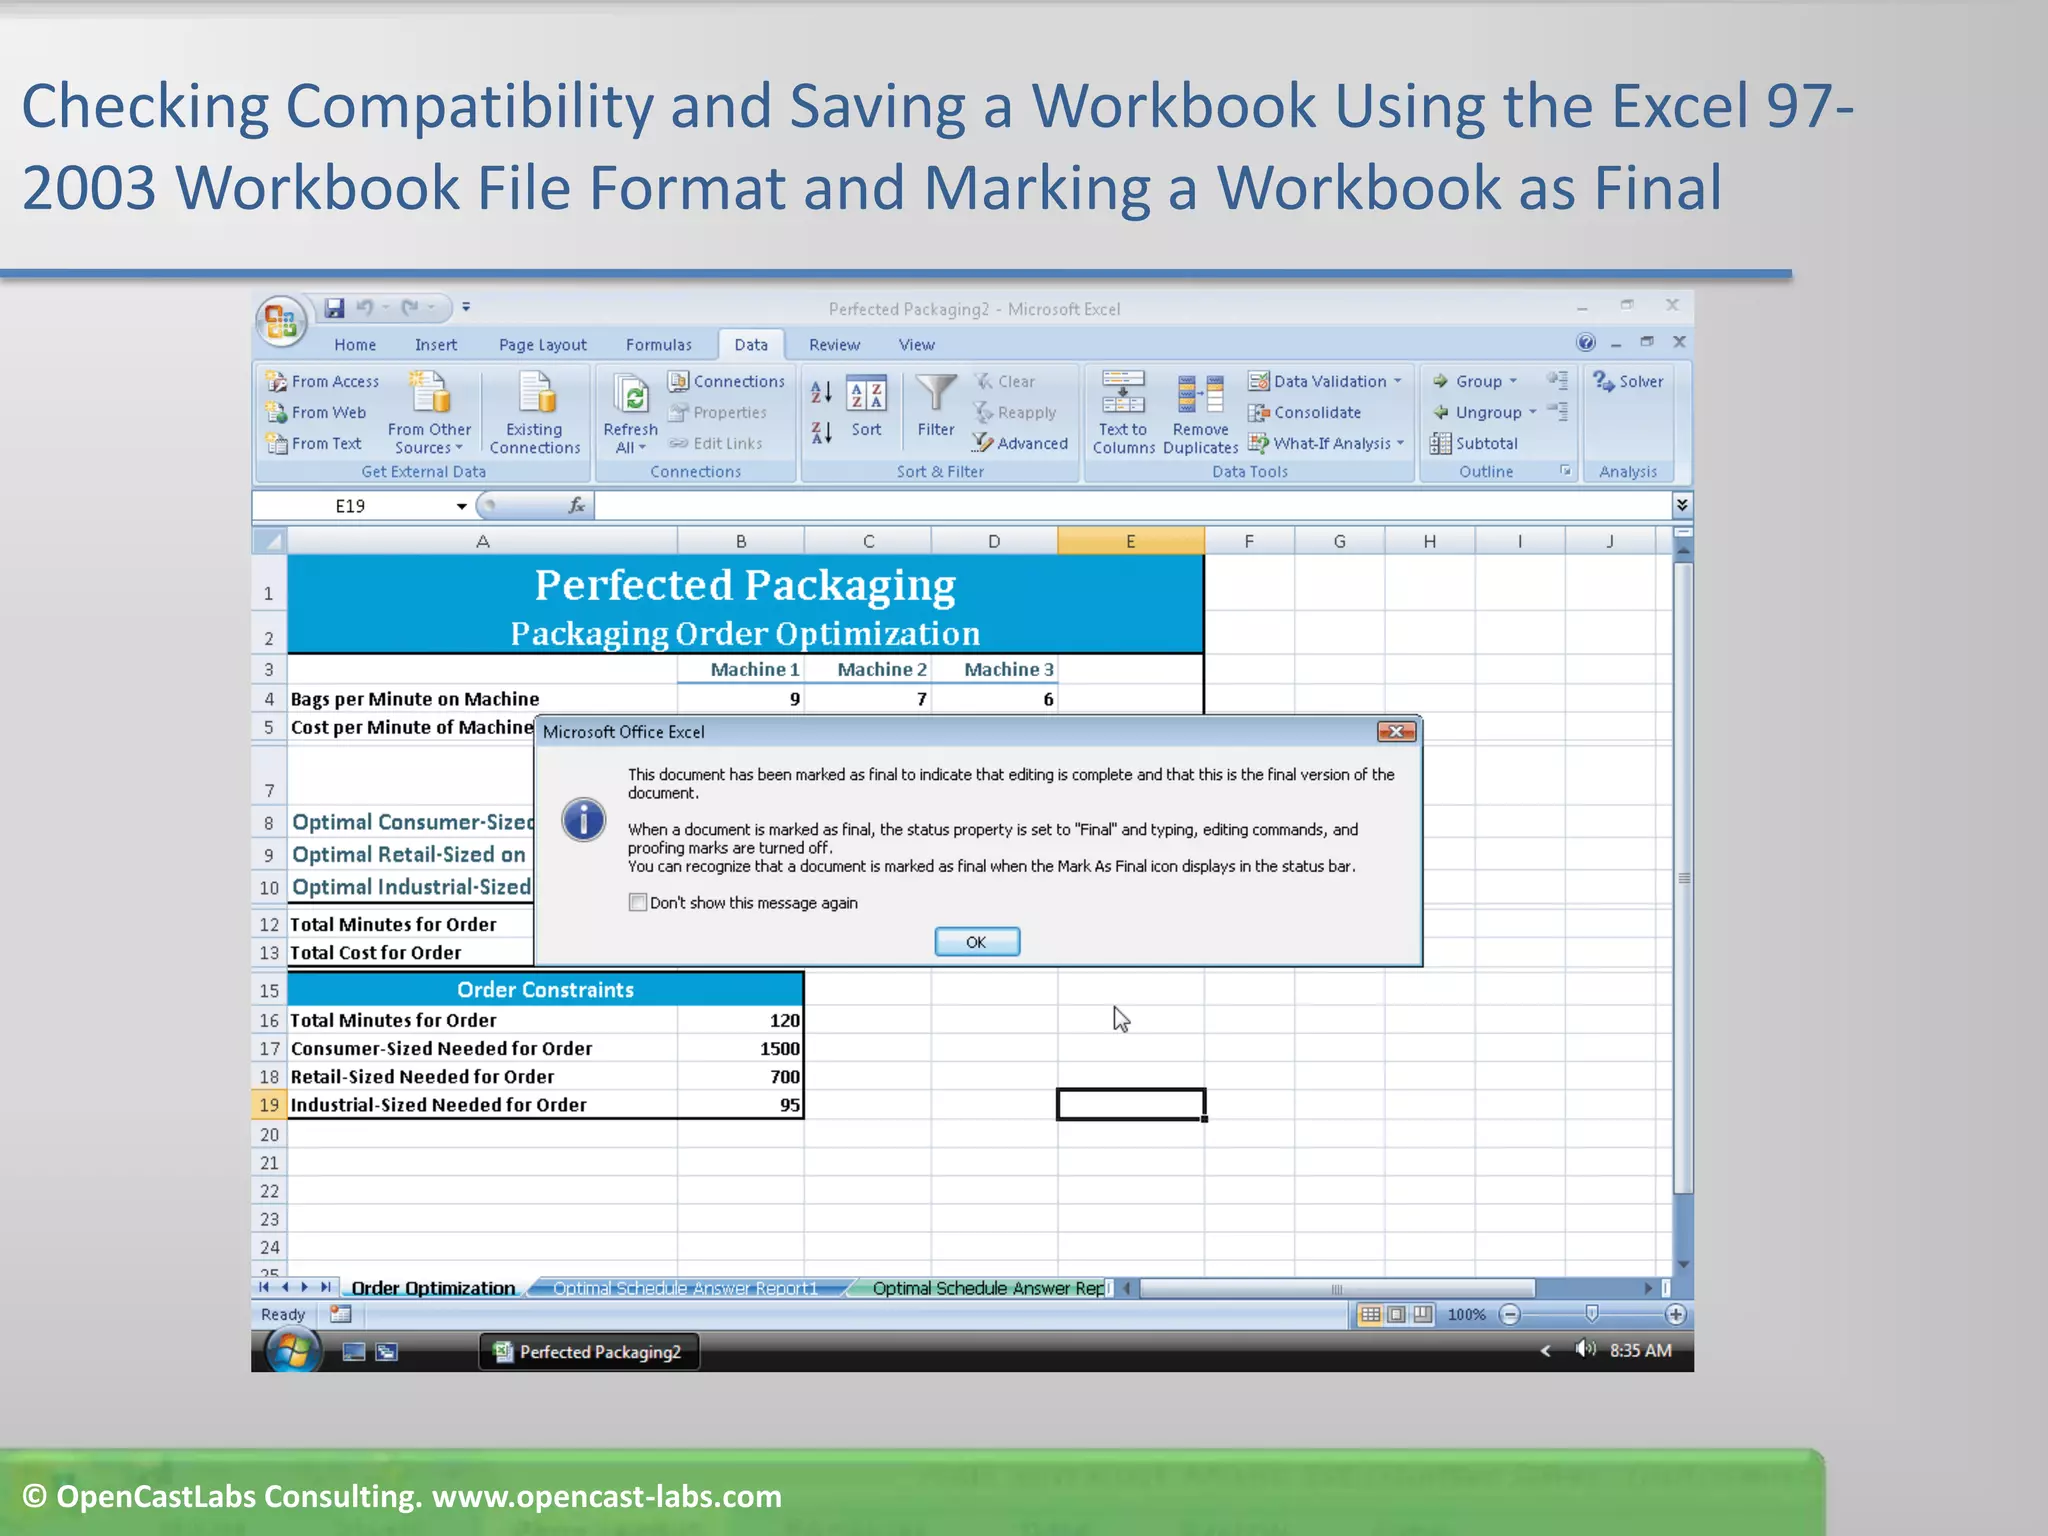Click Text to Columns
This screenshot has height=1536, width=2048.
(x=1123, y=412)
